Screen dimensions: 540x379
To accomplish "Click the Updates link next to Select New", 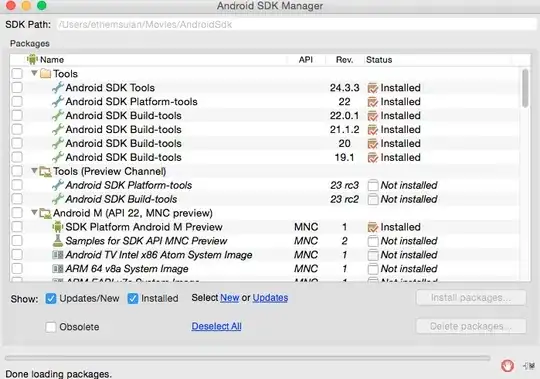I will [270, 298].
